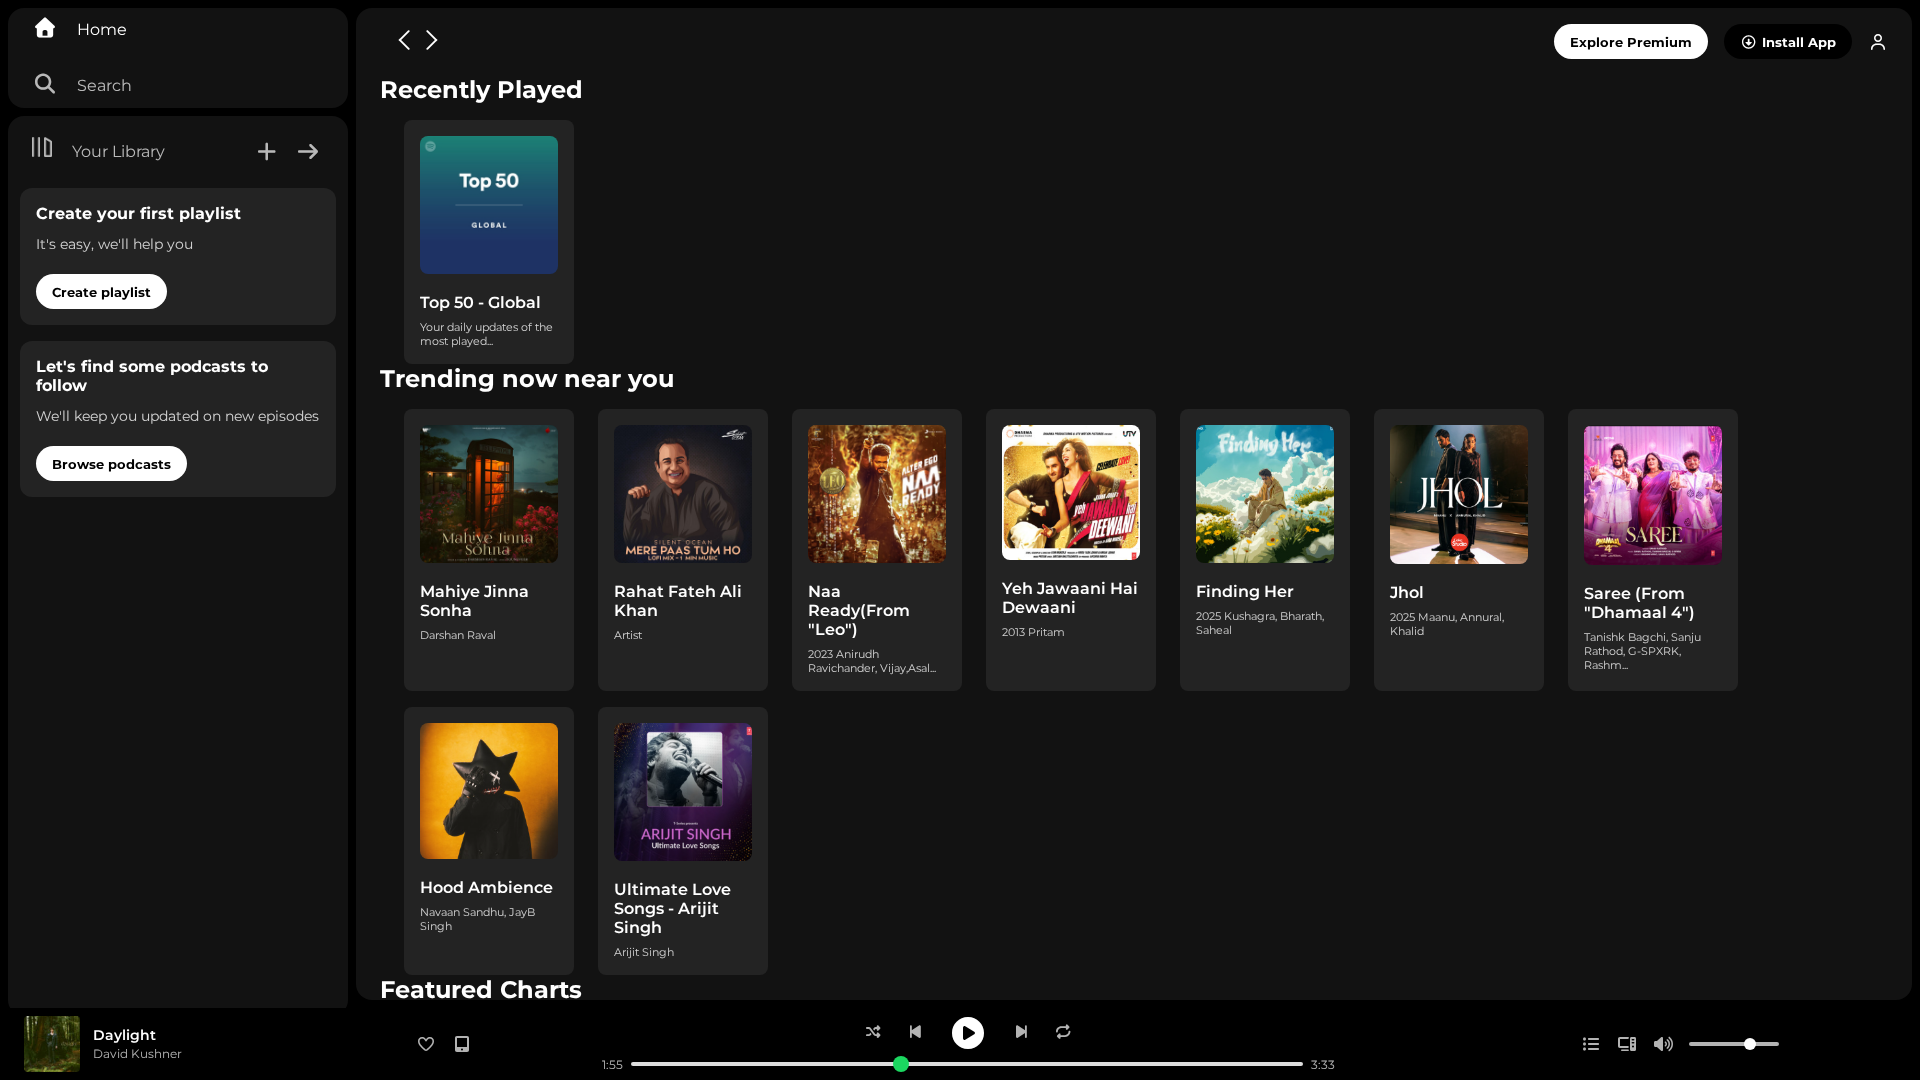Screen dimensions: 1920x1080
Task: Like the Daylight song with the heart icon
Action: point(426,1044)
